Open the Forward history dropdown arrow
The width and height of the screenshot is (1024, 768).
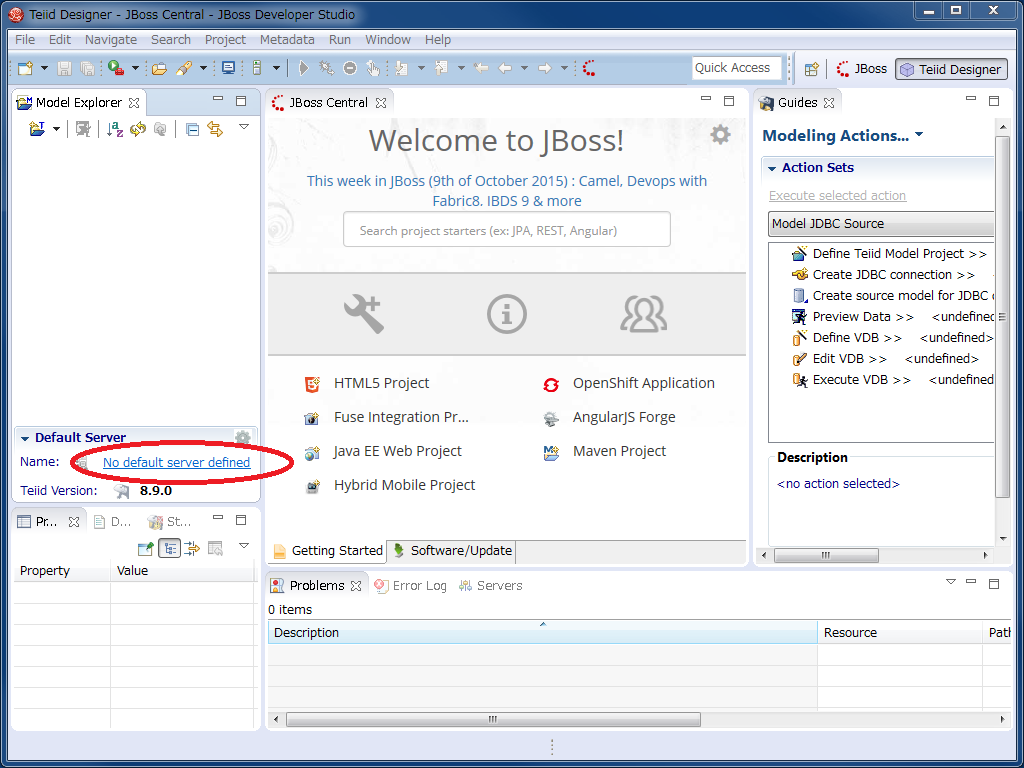[564, 68]
